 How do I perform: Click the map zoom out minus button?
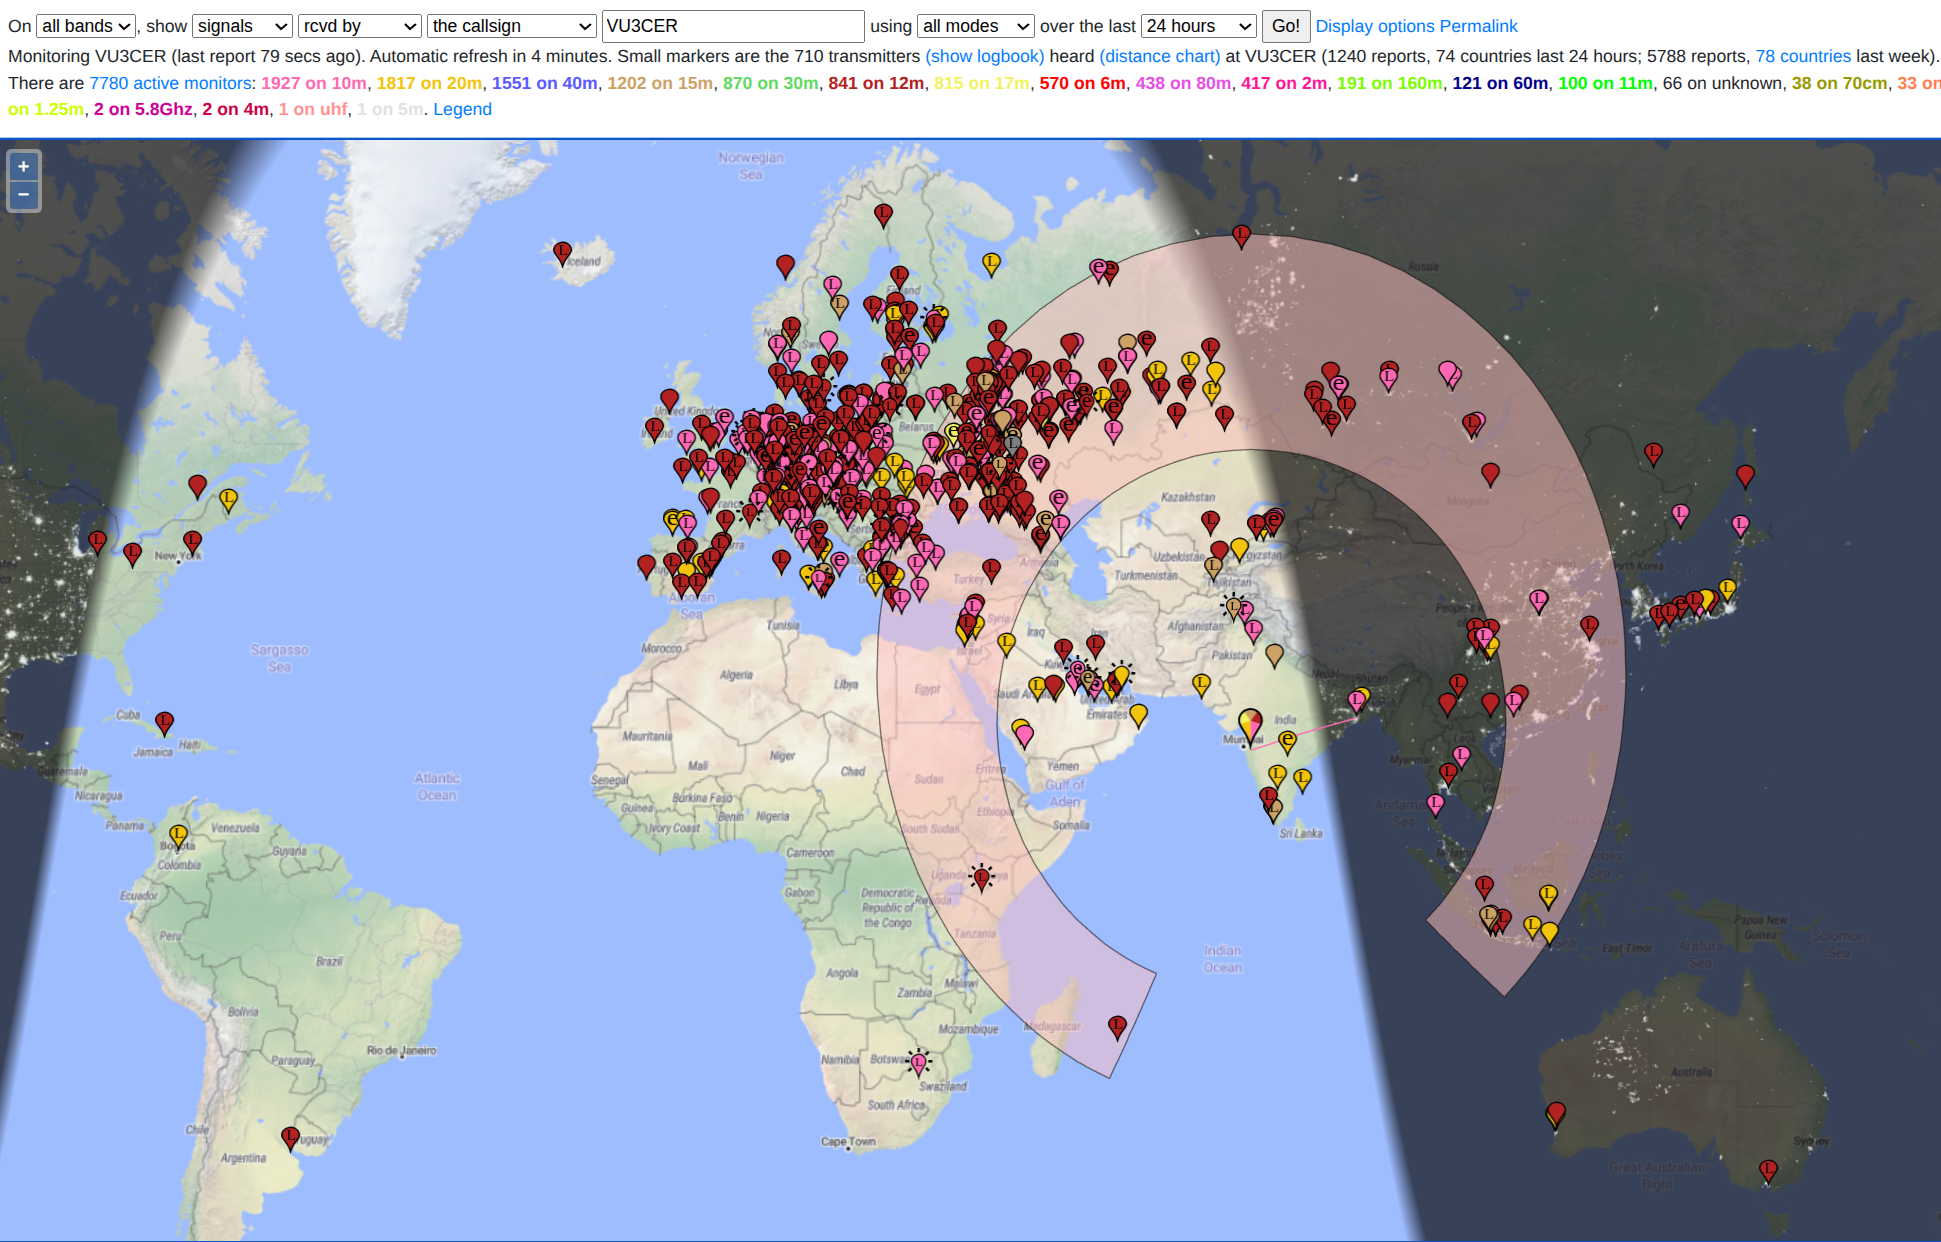coord(23,195)
